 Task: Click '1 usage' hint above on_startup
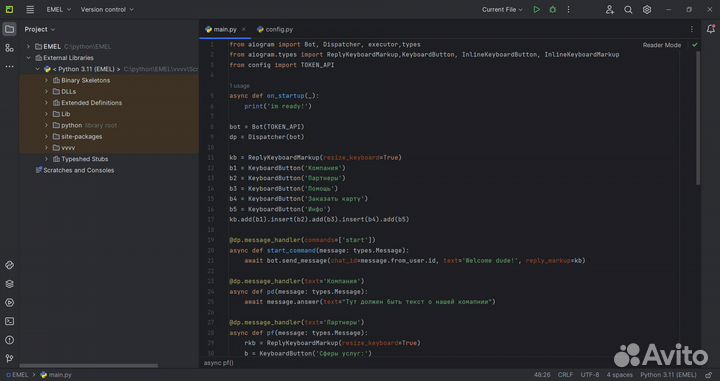pyautogui.click(x=240, y=86)
